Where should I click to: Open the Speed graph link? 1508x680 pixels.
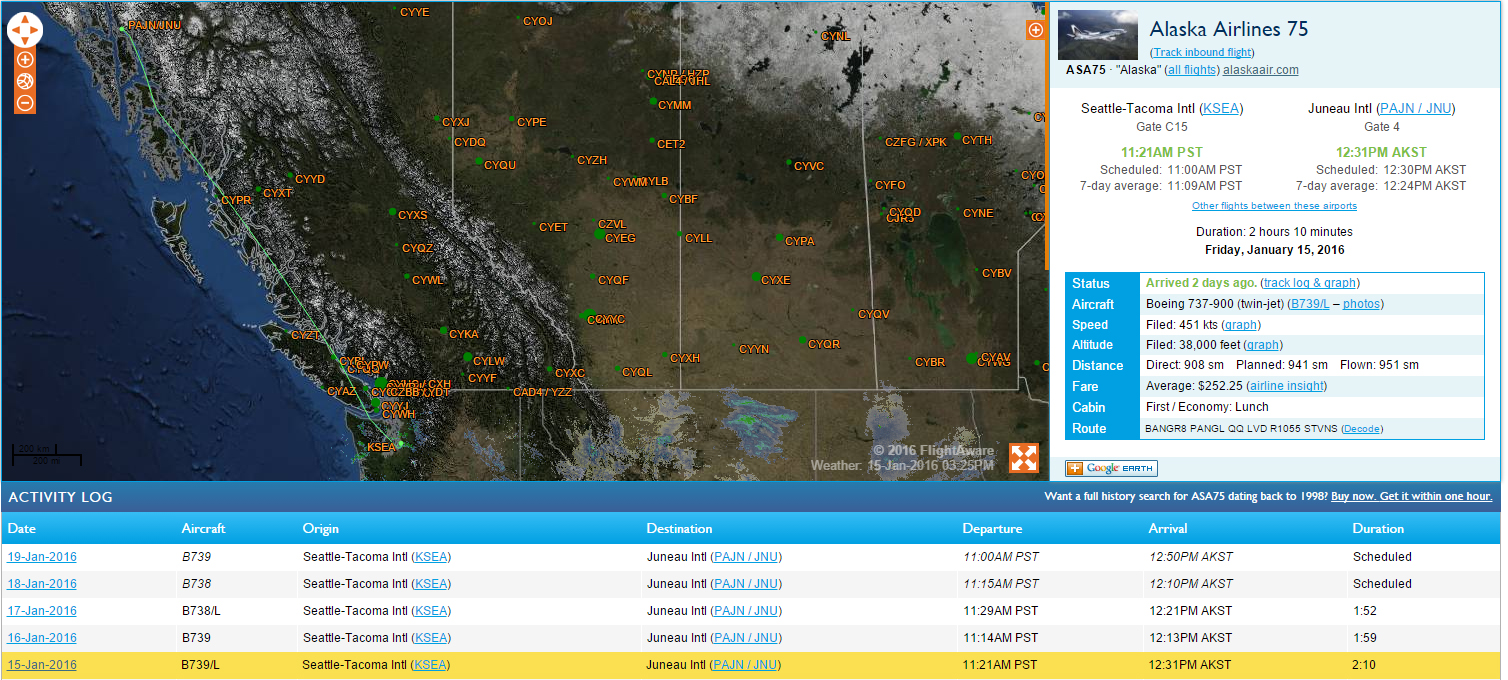(1241, 325)
